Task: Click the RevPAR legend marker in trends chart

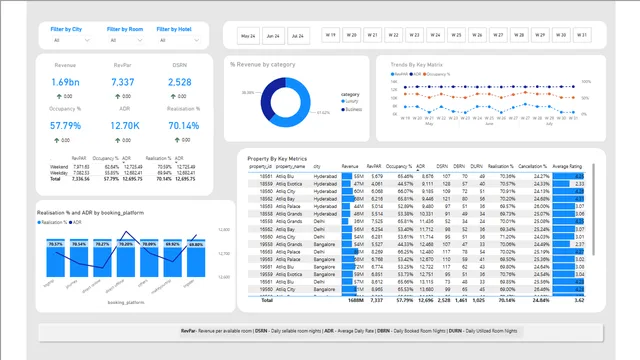Action: click(393, 74)
